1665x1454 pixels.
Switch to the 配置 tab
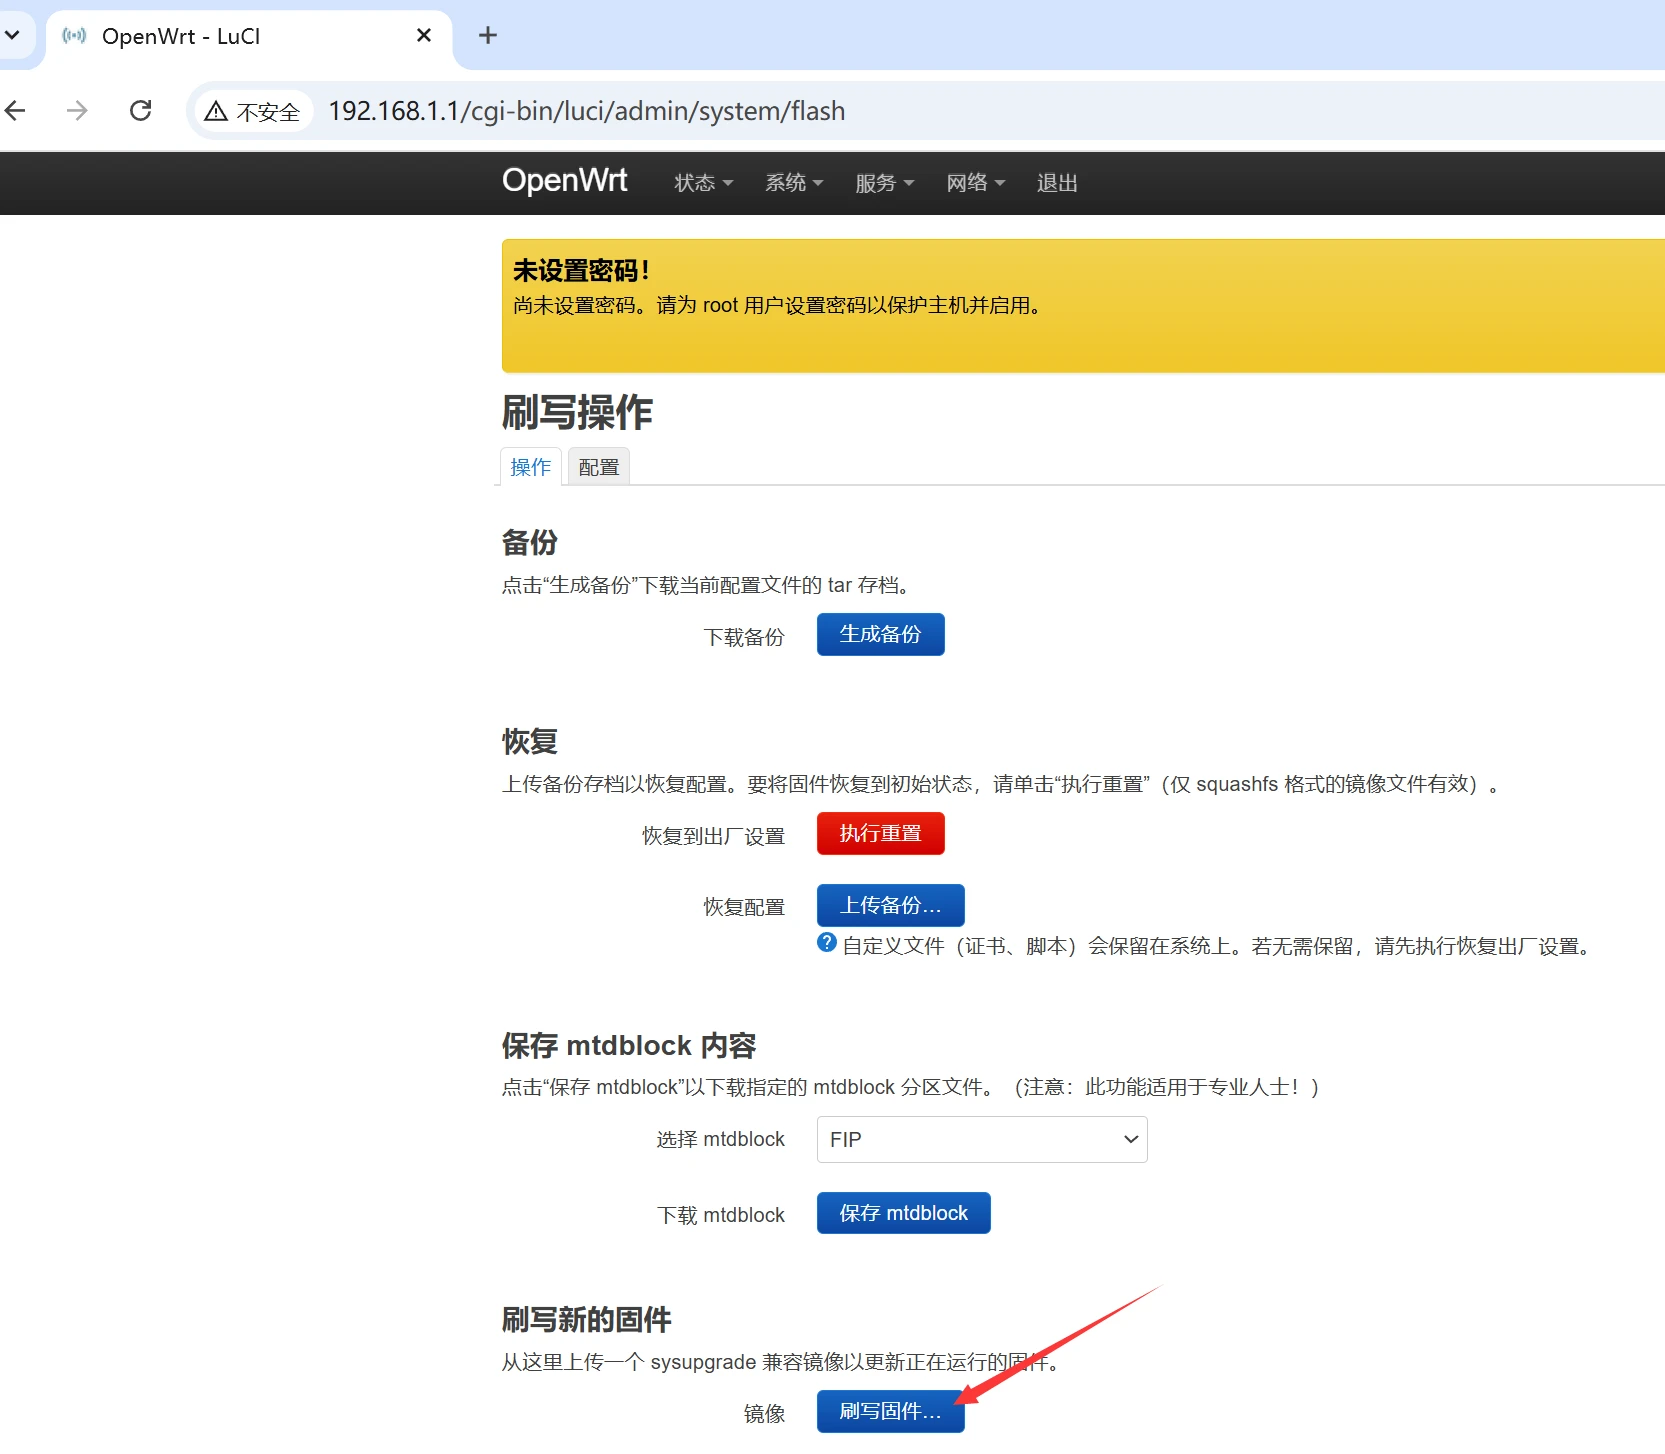[599, 467]
